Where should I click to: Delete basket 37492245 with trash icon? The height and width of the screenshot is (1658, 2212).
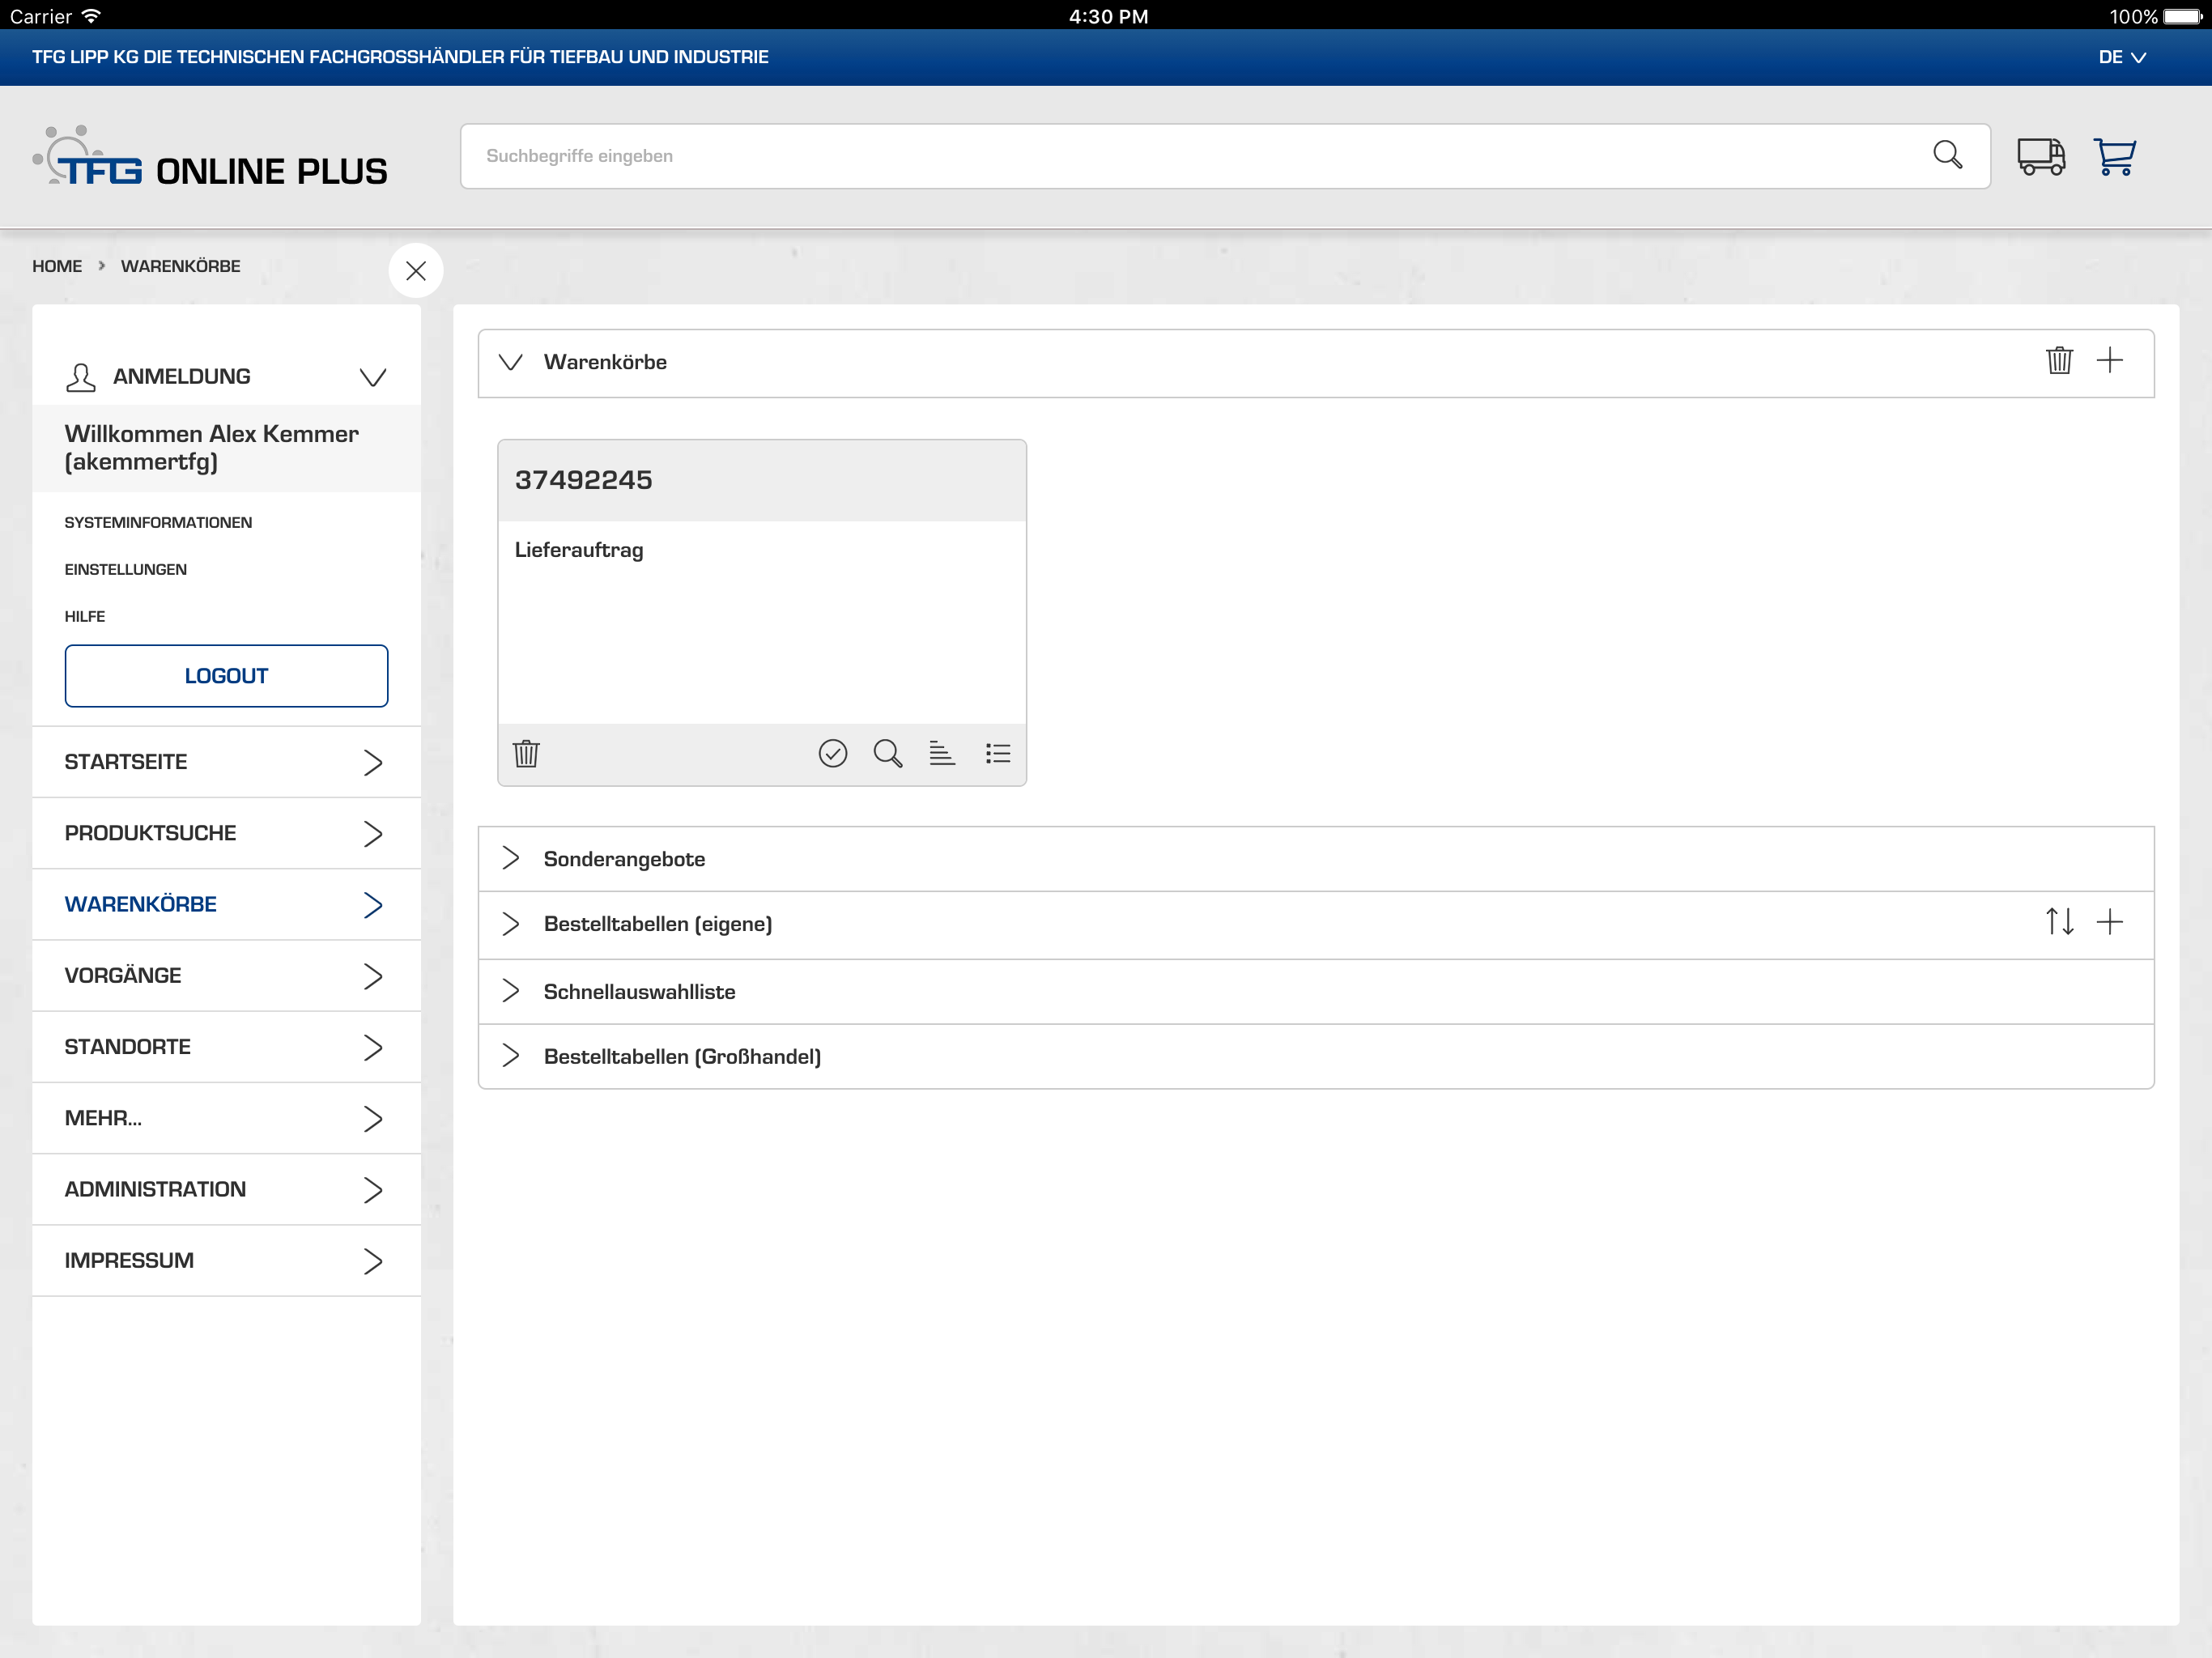tap(526, 753)
